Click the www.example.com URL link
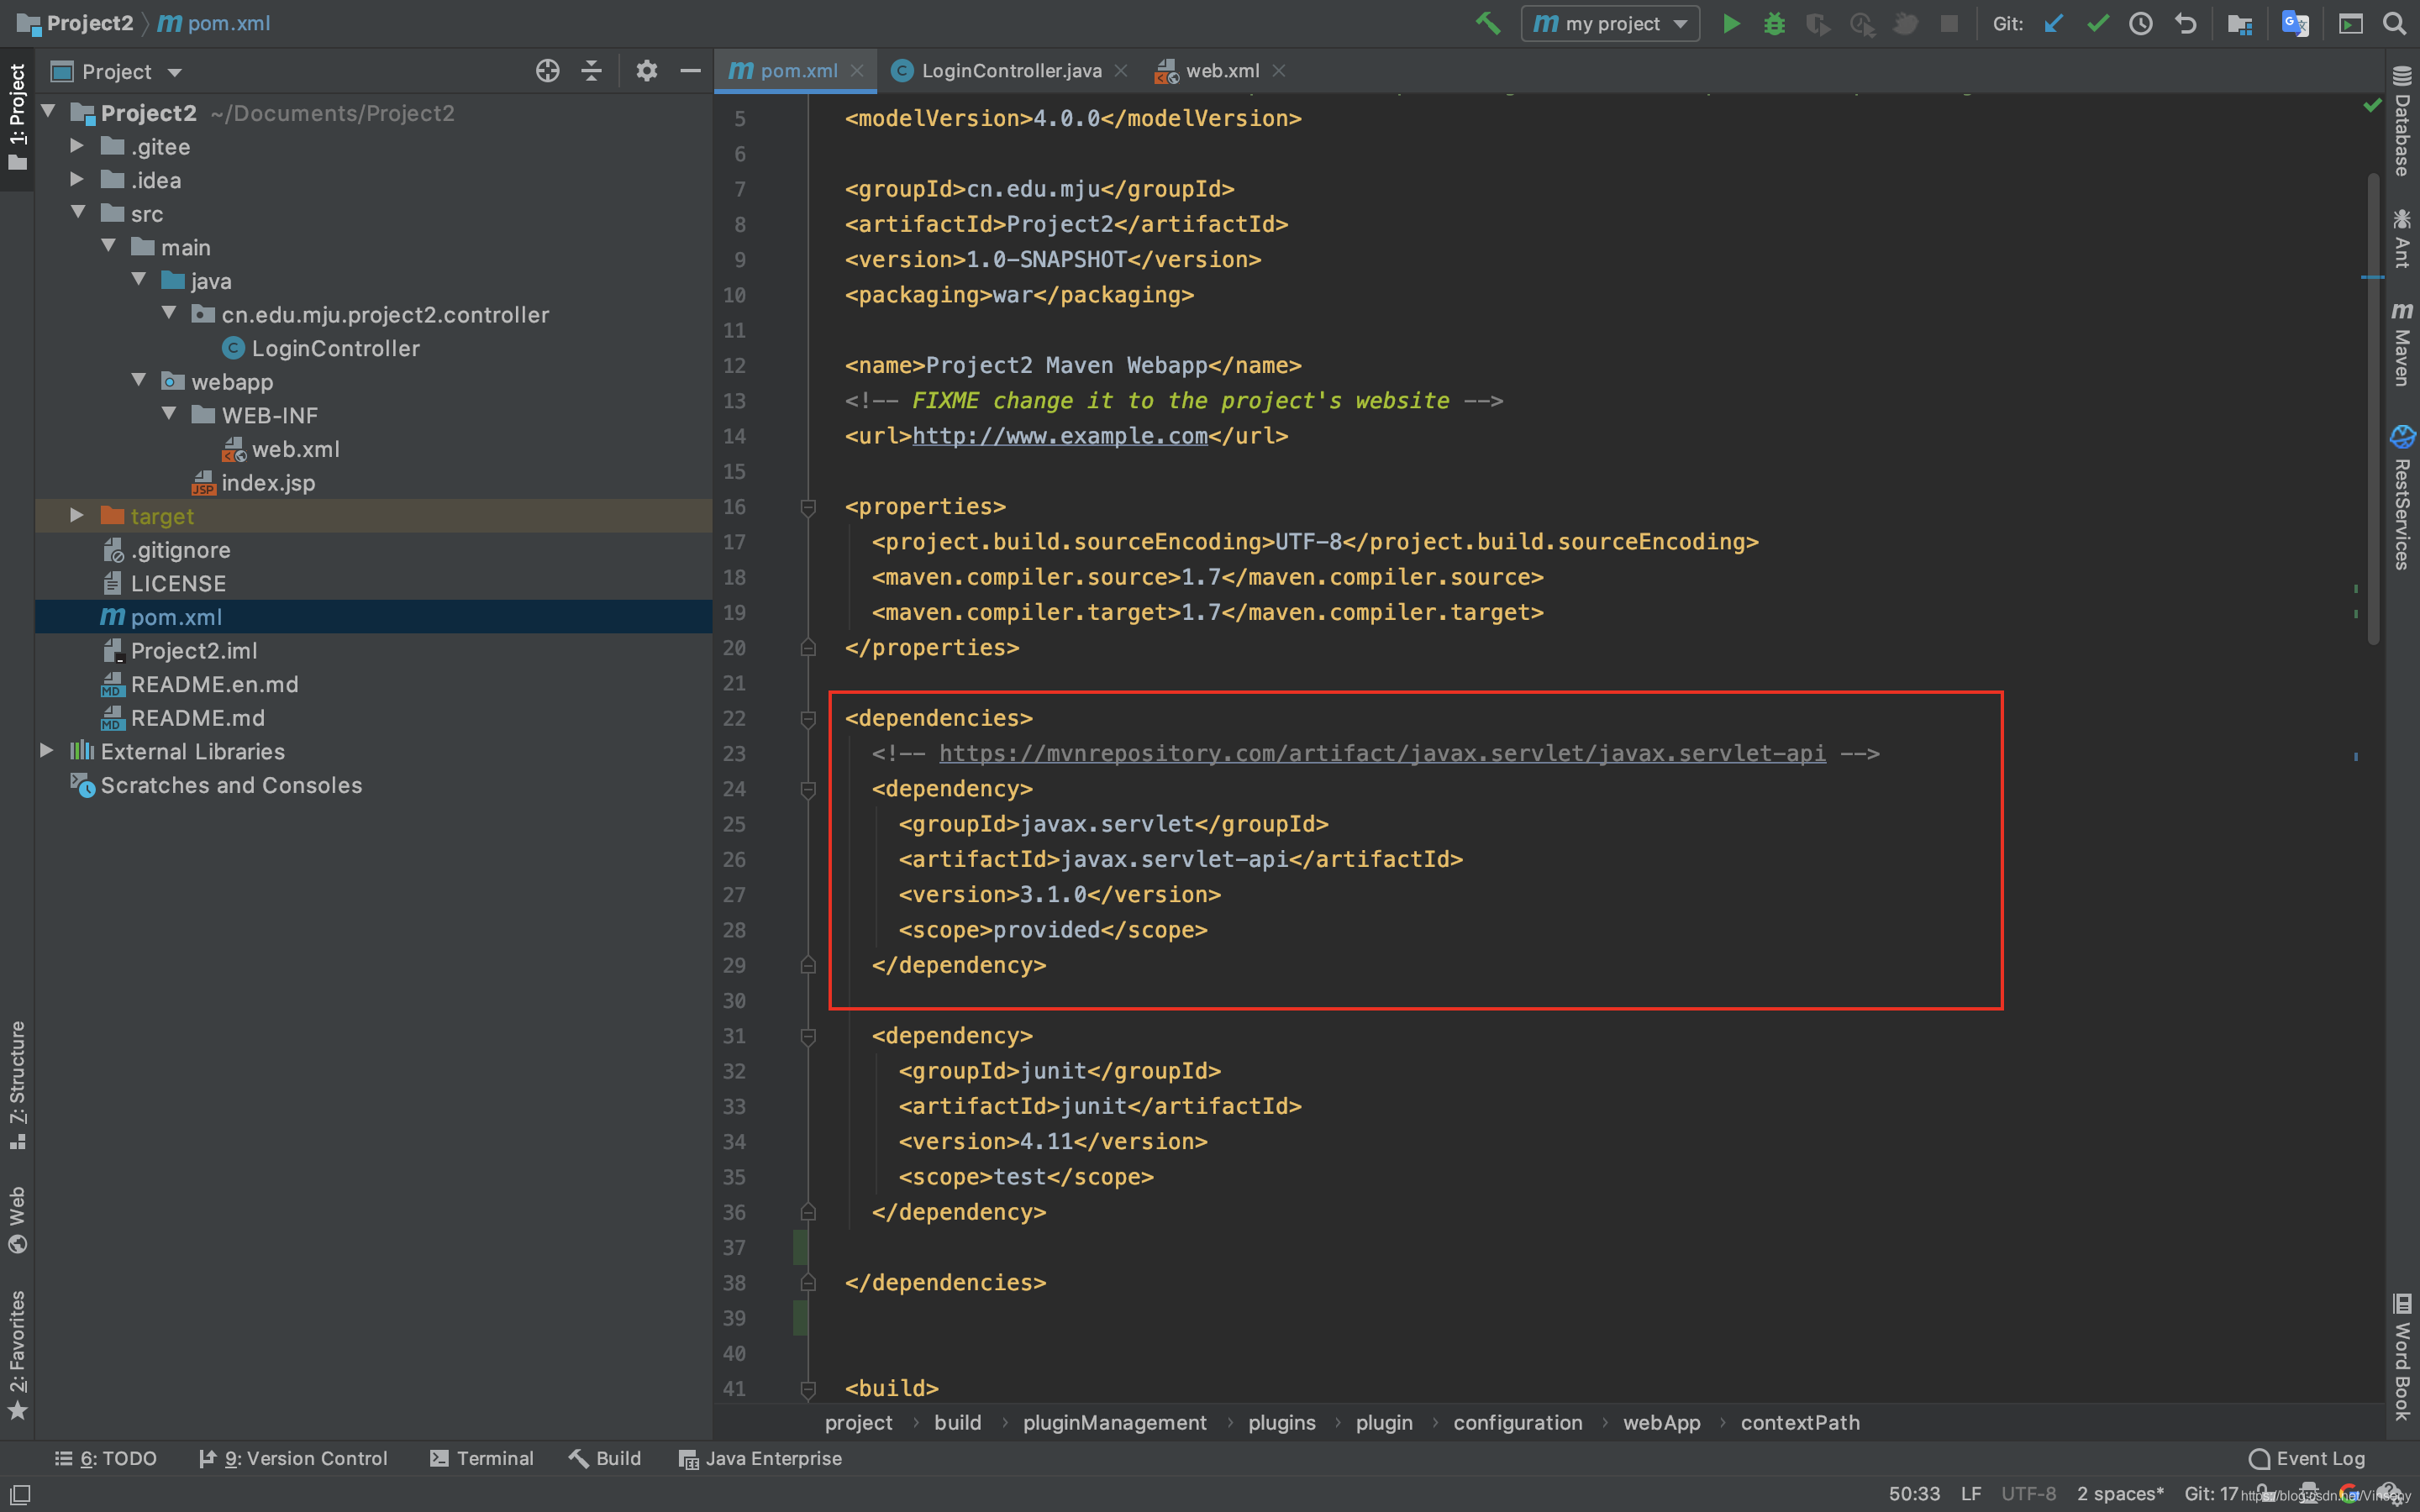The height and width of the screenshot is (1512, 2420). pyautogui.click(x=1060, y=436)
